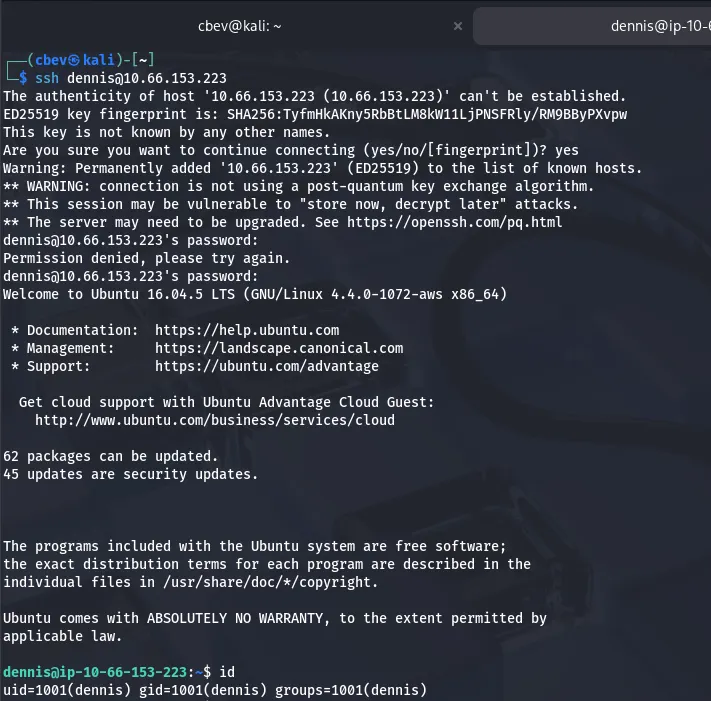Click the ssh dennis@10.66.153.223 command text
This screenshot has height=701, width=711.
click(131, 78)
